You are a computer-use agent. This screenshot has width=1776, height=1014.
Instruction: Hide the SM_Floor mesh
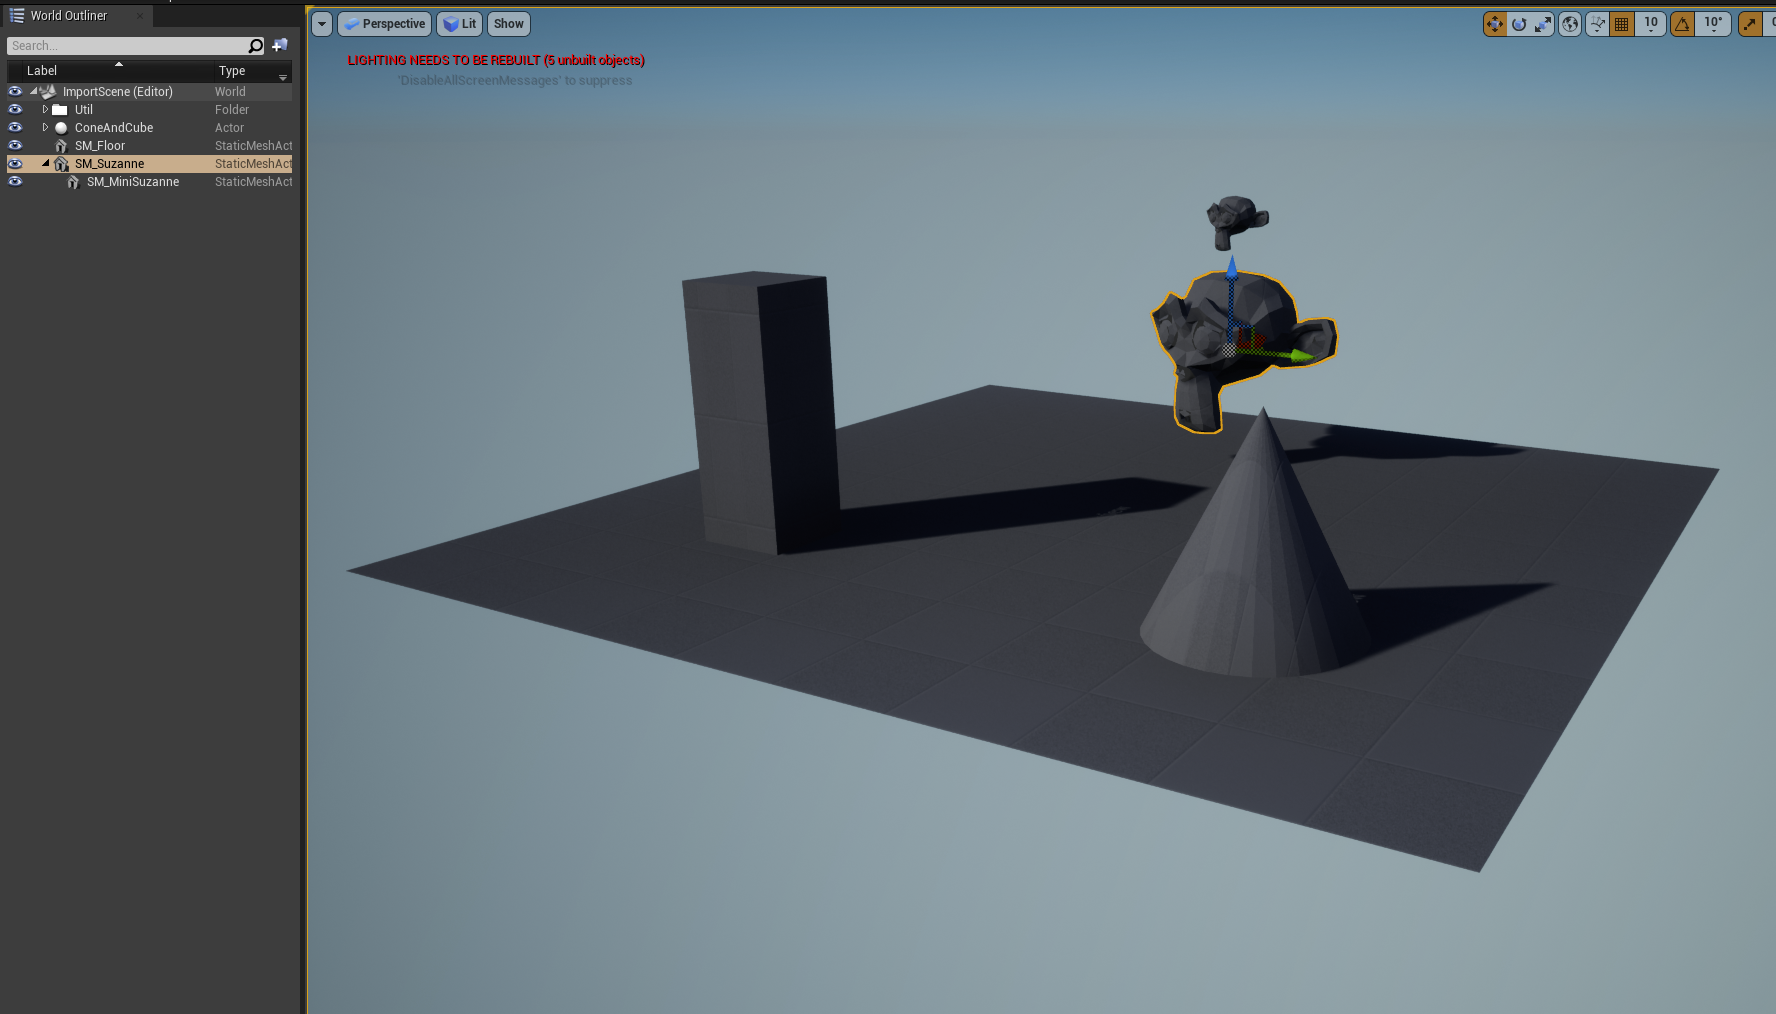(15, 146)
